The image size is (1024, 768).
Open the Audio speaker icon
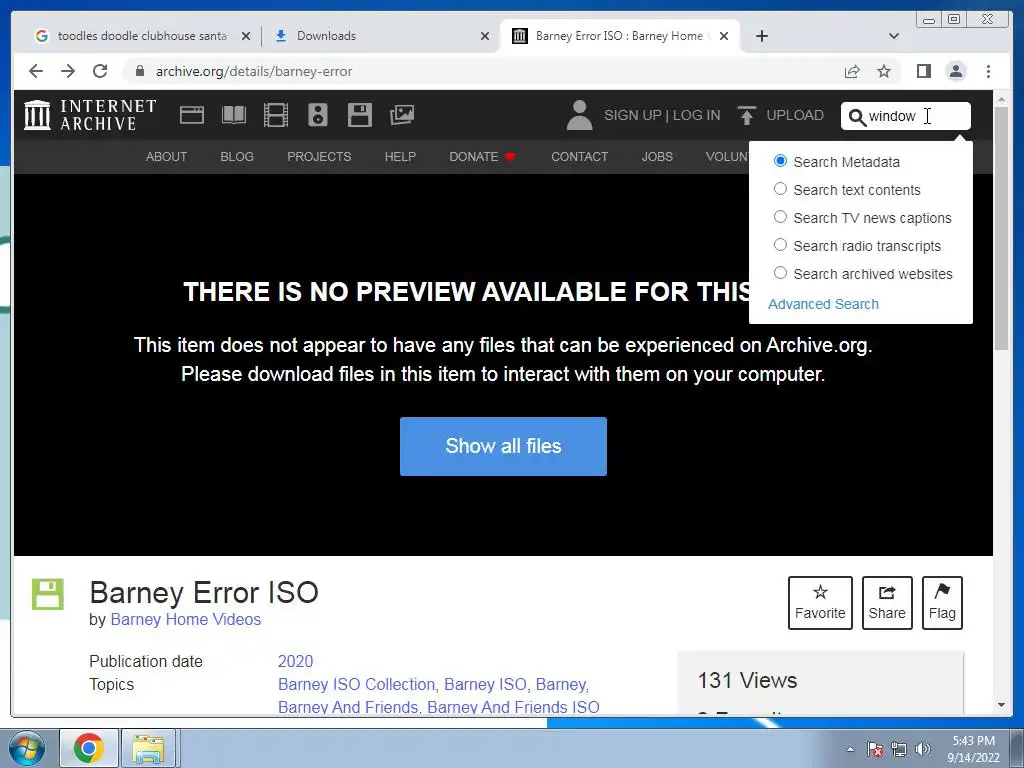click(317, 115)
